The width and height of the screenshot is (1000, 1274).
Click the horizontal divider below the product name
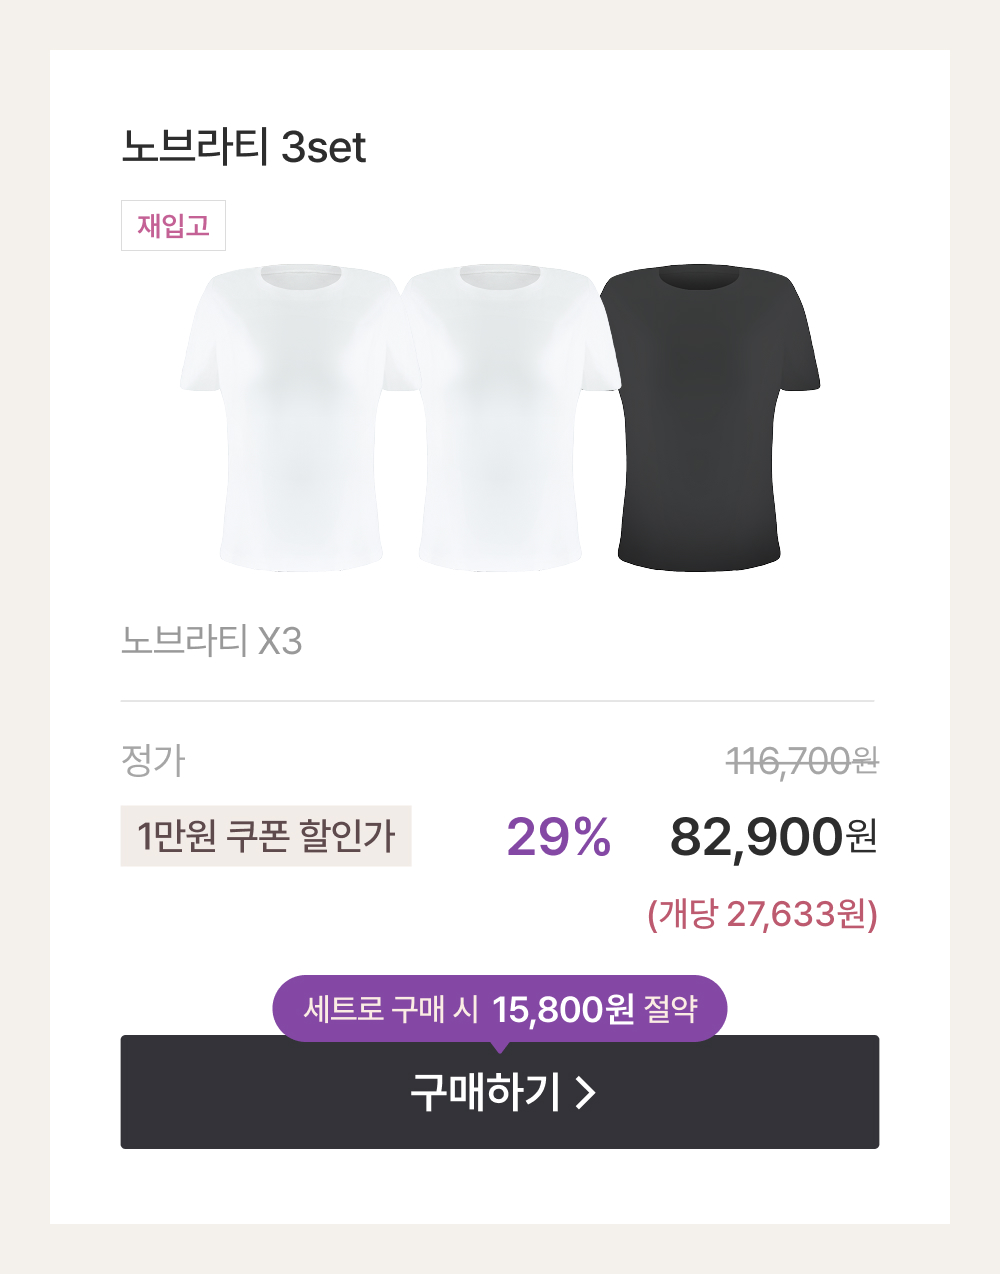498,701
